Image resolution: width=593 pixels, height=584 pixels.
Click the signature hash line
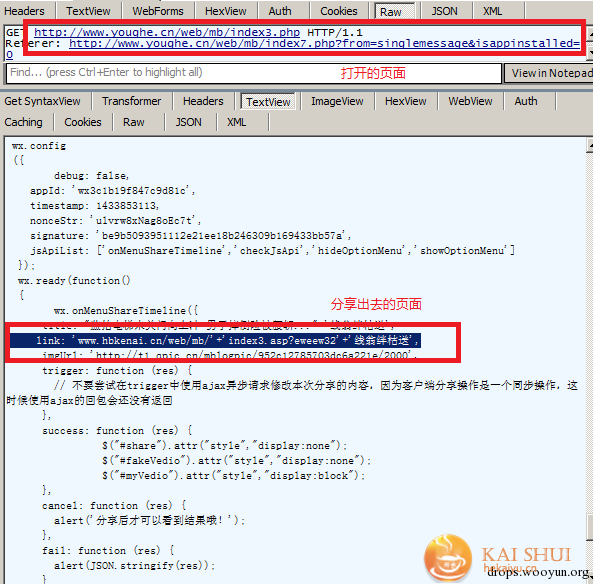[191, 235]
